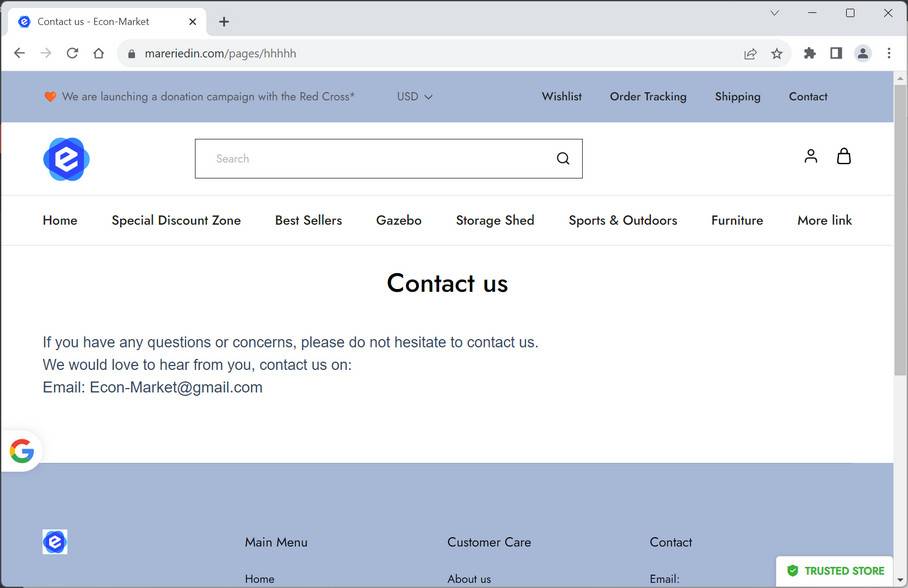Click the search magnifier icon
This screenshot has height=588, width=908.
tap(562, 158)
